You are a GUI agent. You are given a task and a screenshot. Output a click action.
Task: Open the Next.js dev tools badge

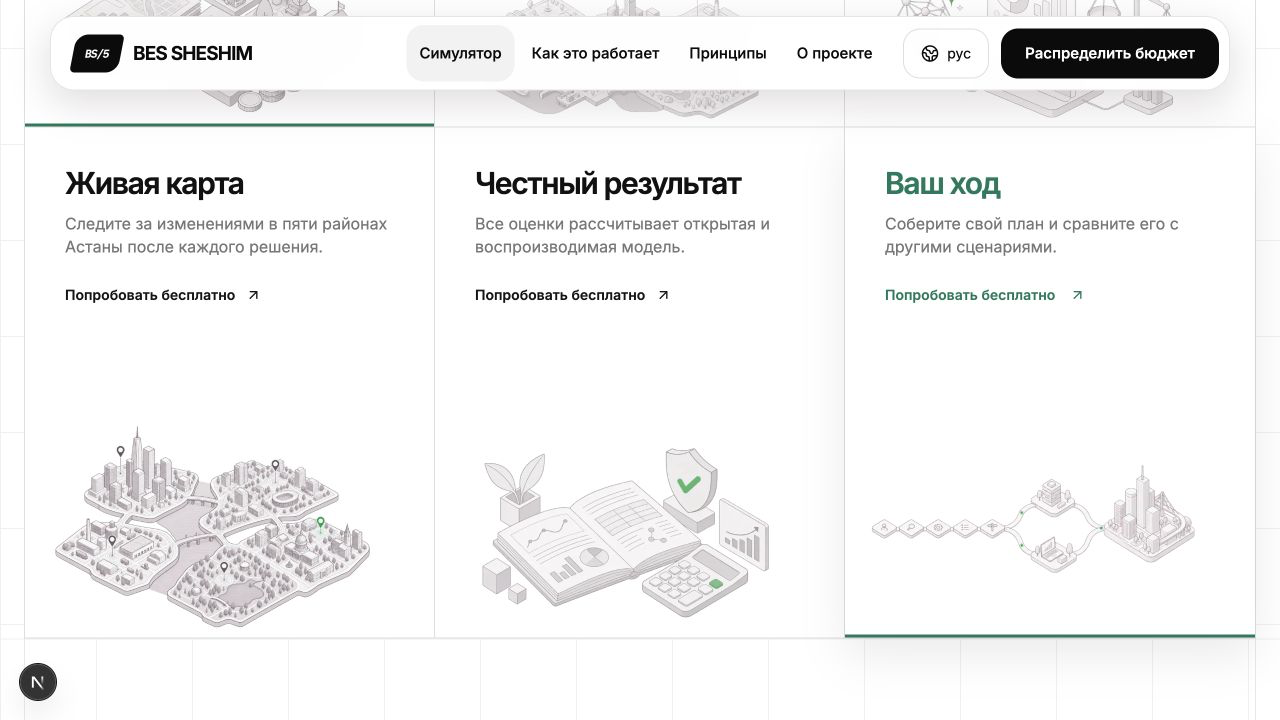pyautogui.click(x=38, y=682)
